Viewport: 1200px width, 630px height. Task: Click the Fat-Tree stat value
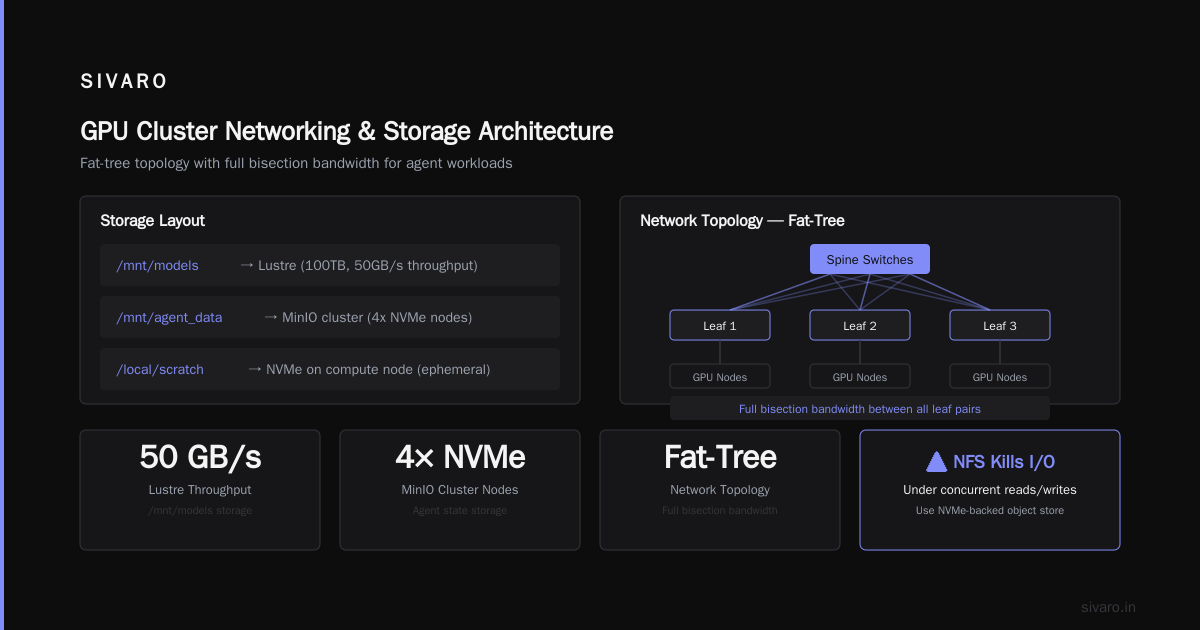tap(720, 457)
